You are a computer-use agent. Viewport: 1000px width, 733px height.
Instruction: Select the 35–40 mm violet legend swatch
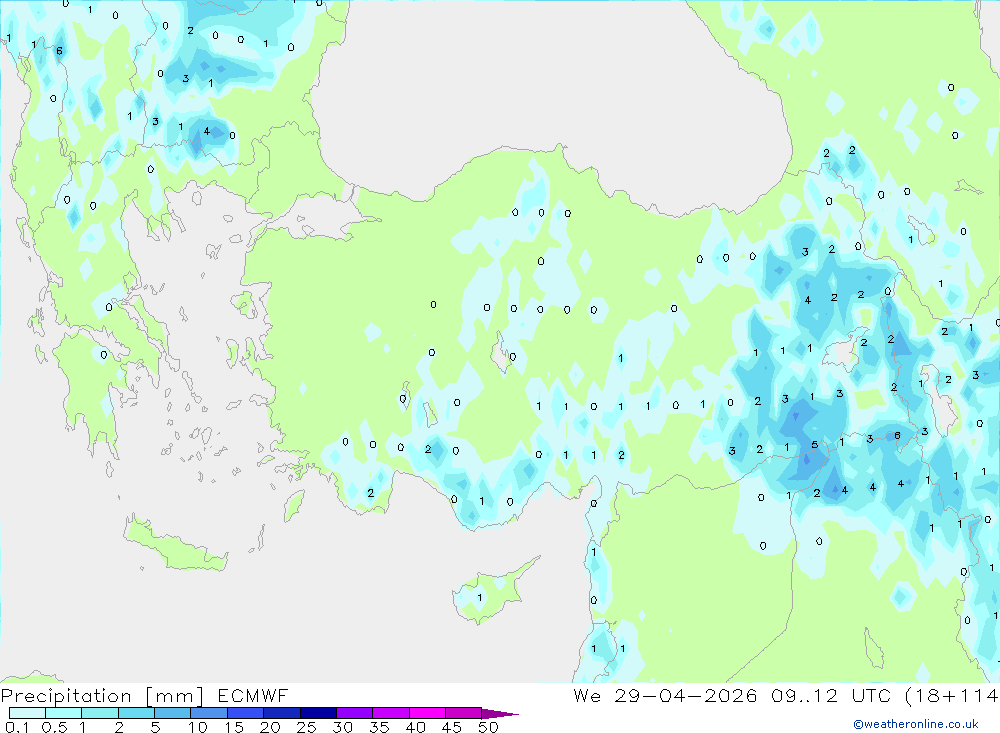click(391, 713)
